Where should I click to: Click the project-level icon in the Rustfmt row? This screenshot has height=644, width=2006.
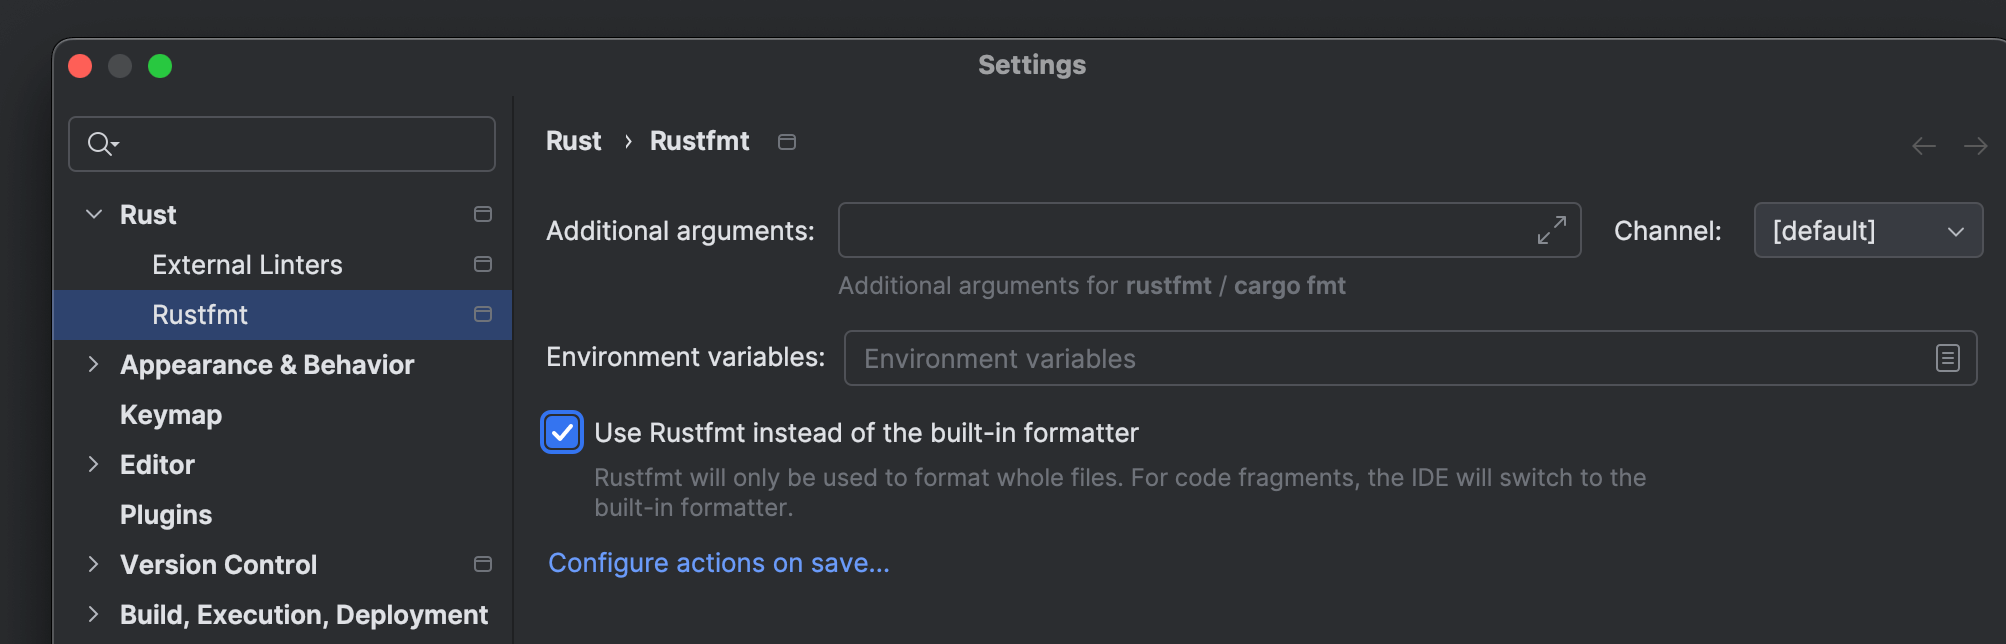point(483,314)
